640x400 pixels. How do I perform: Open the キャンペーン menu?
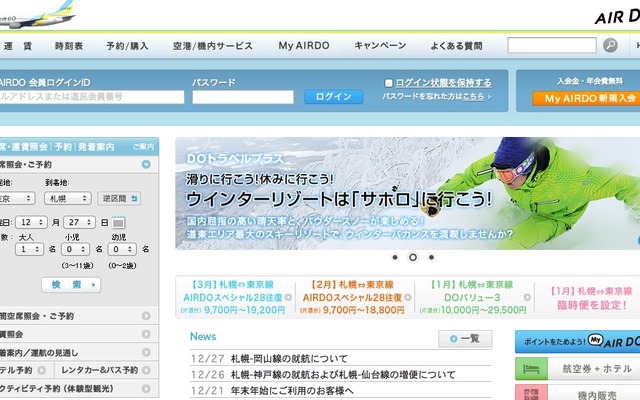click(380, 46)
